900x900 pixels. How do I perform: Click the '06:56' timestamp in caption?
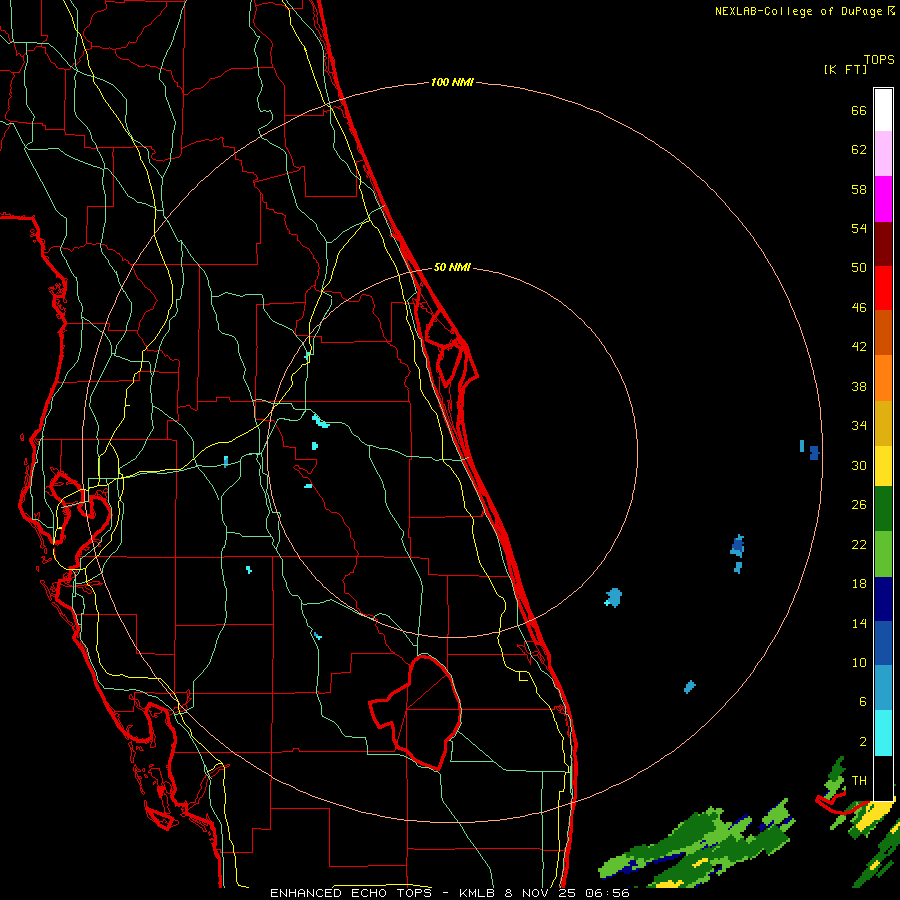[x=607, y=893]
